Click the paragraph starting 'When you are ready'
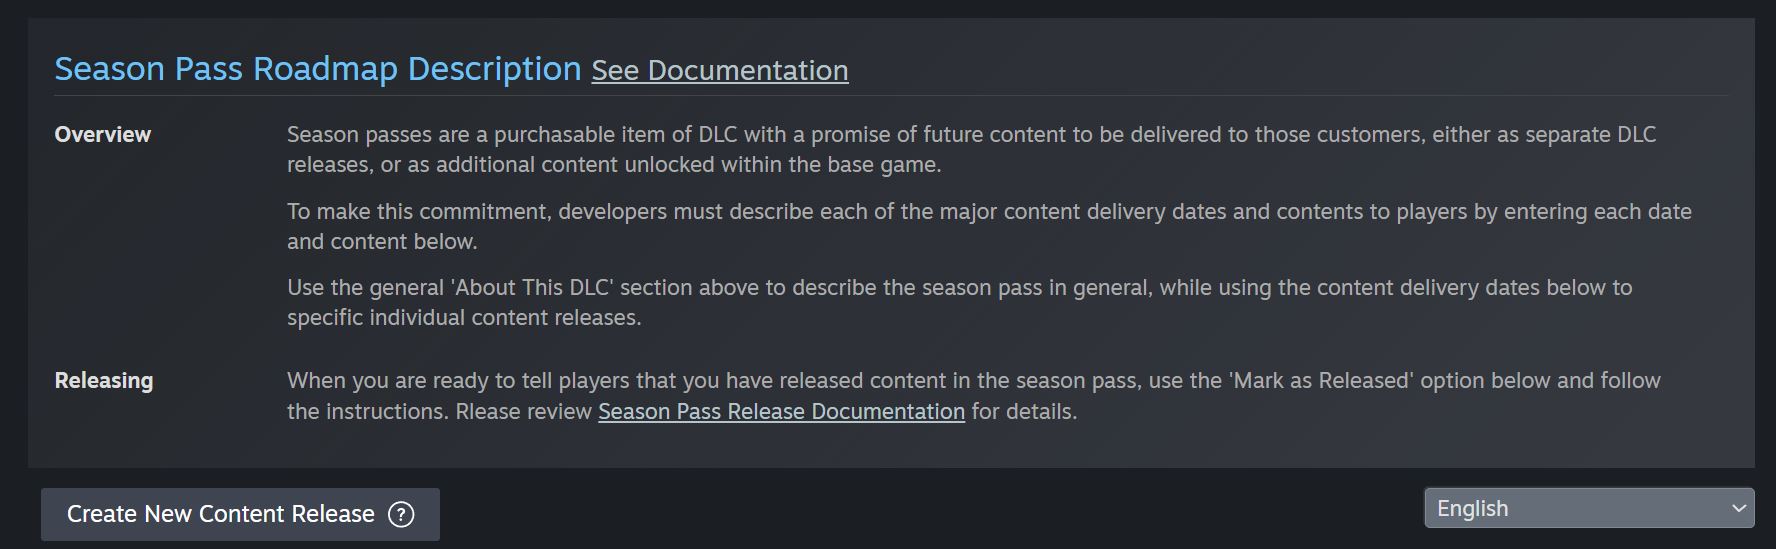Screen dimensions: 1776x549 tap(973, 396)
